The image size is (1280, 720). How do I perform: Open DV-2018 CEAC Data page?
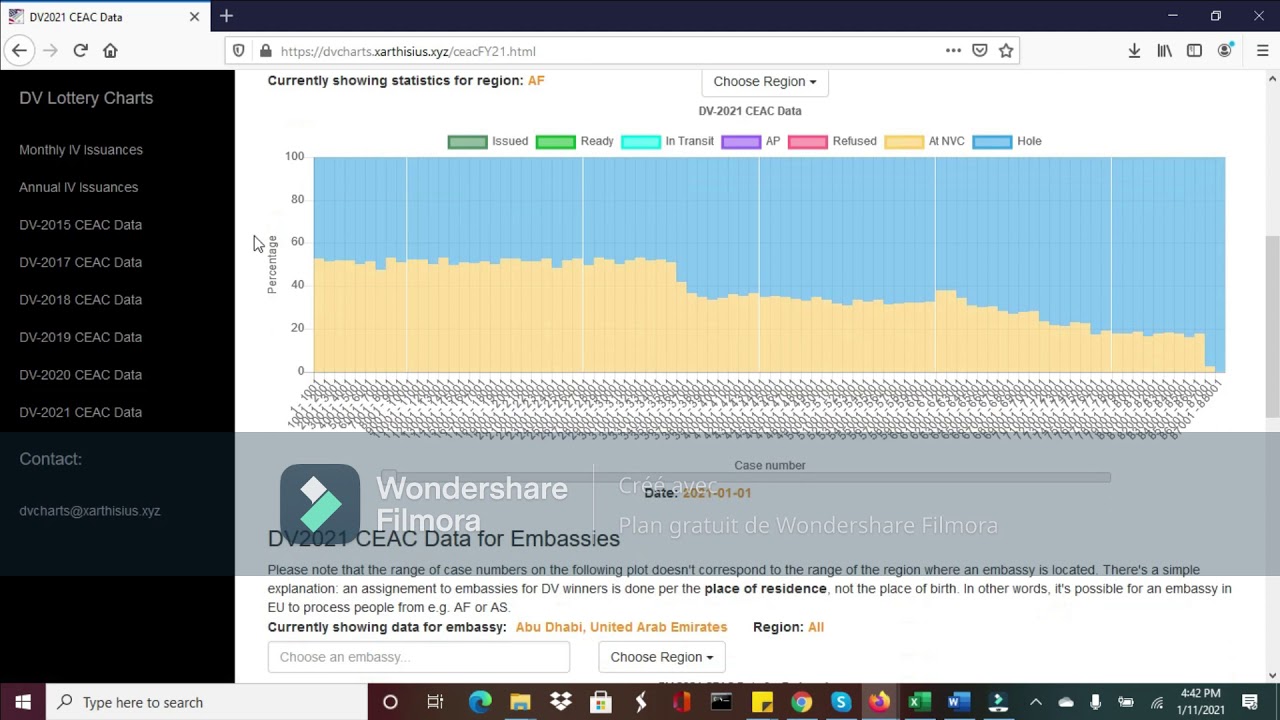point(80,300)
